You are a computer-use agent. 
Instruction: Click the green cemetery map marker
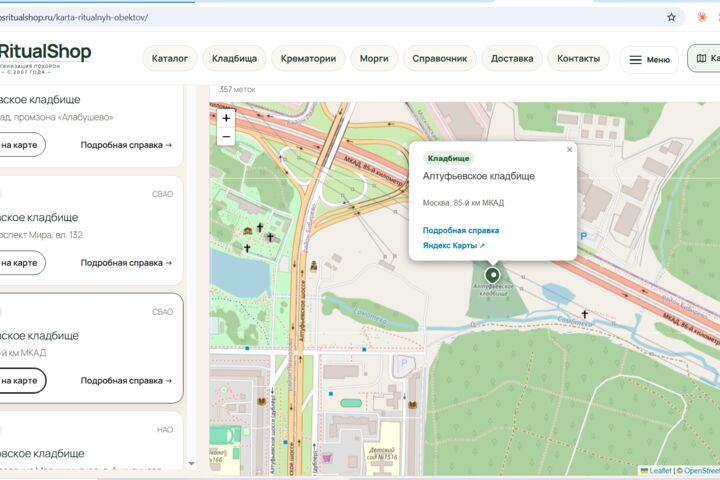492,275
